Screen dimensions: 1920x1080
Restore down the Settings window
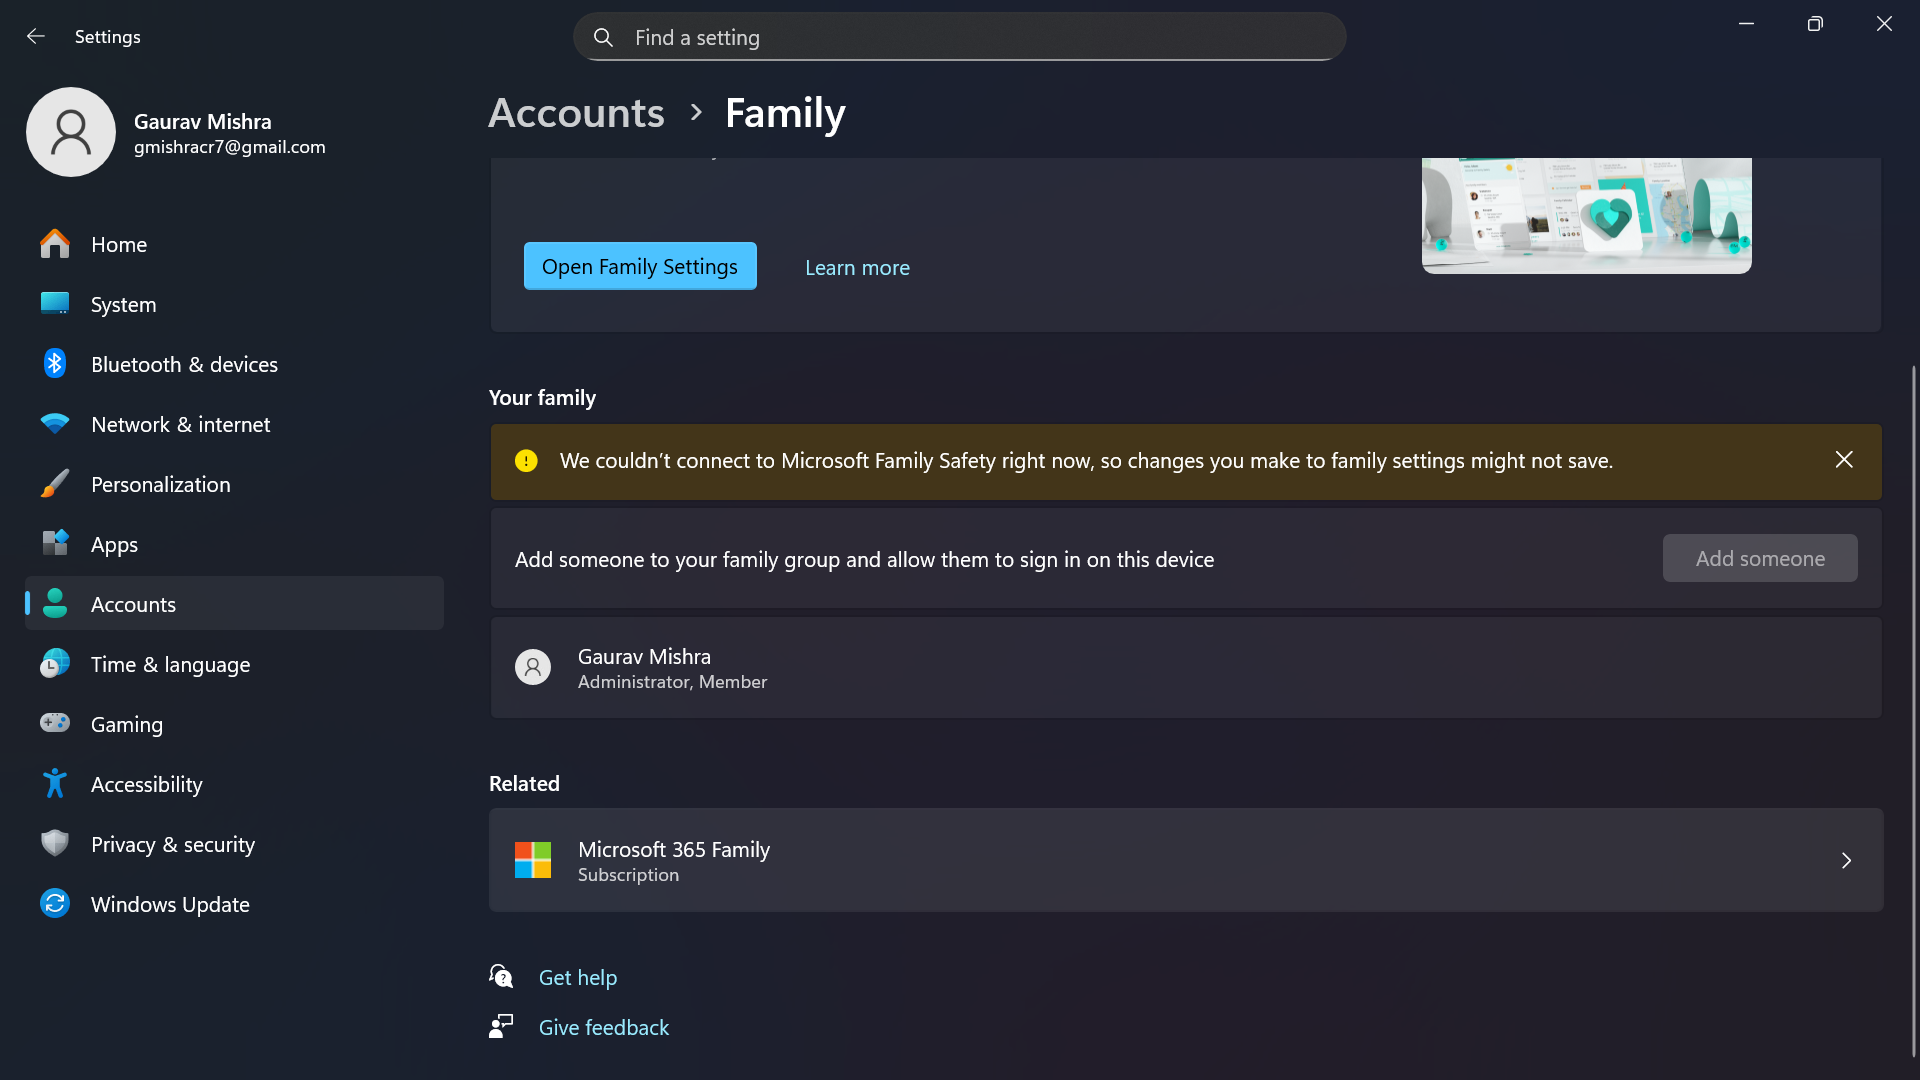(1815, 24)
